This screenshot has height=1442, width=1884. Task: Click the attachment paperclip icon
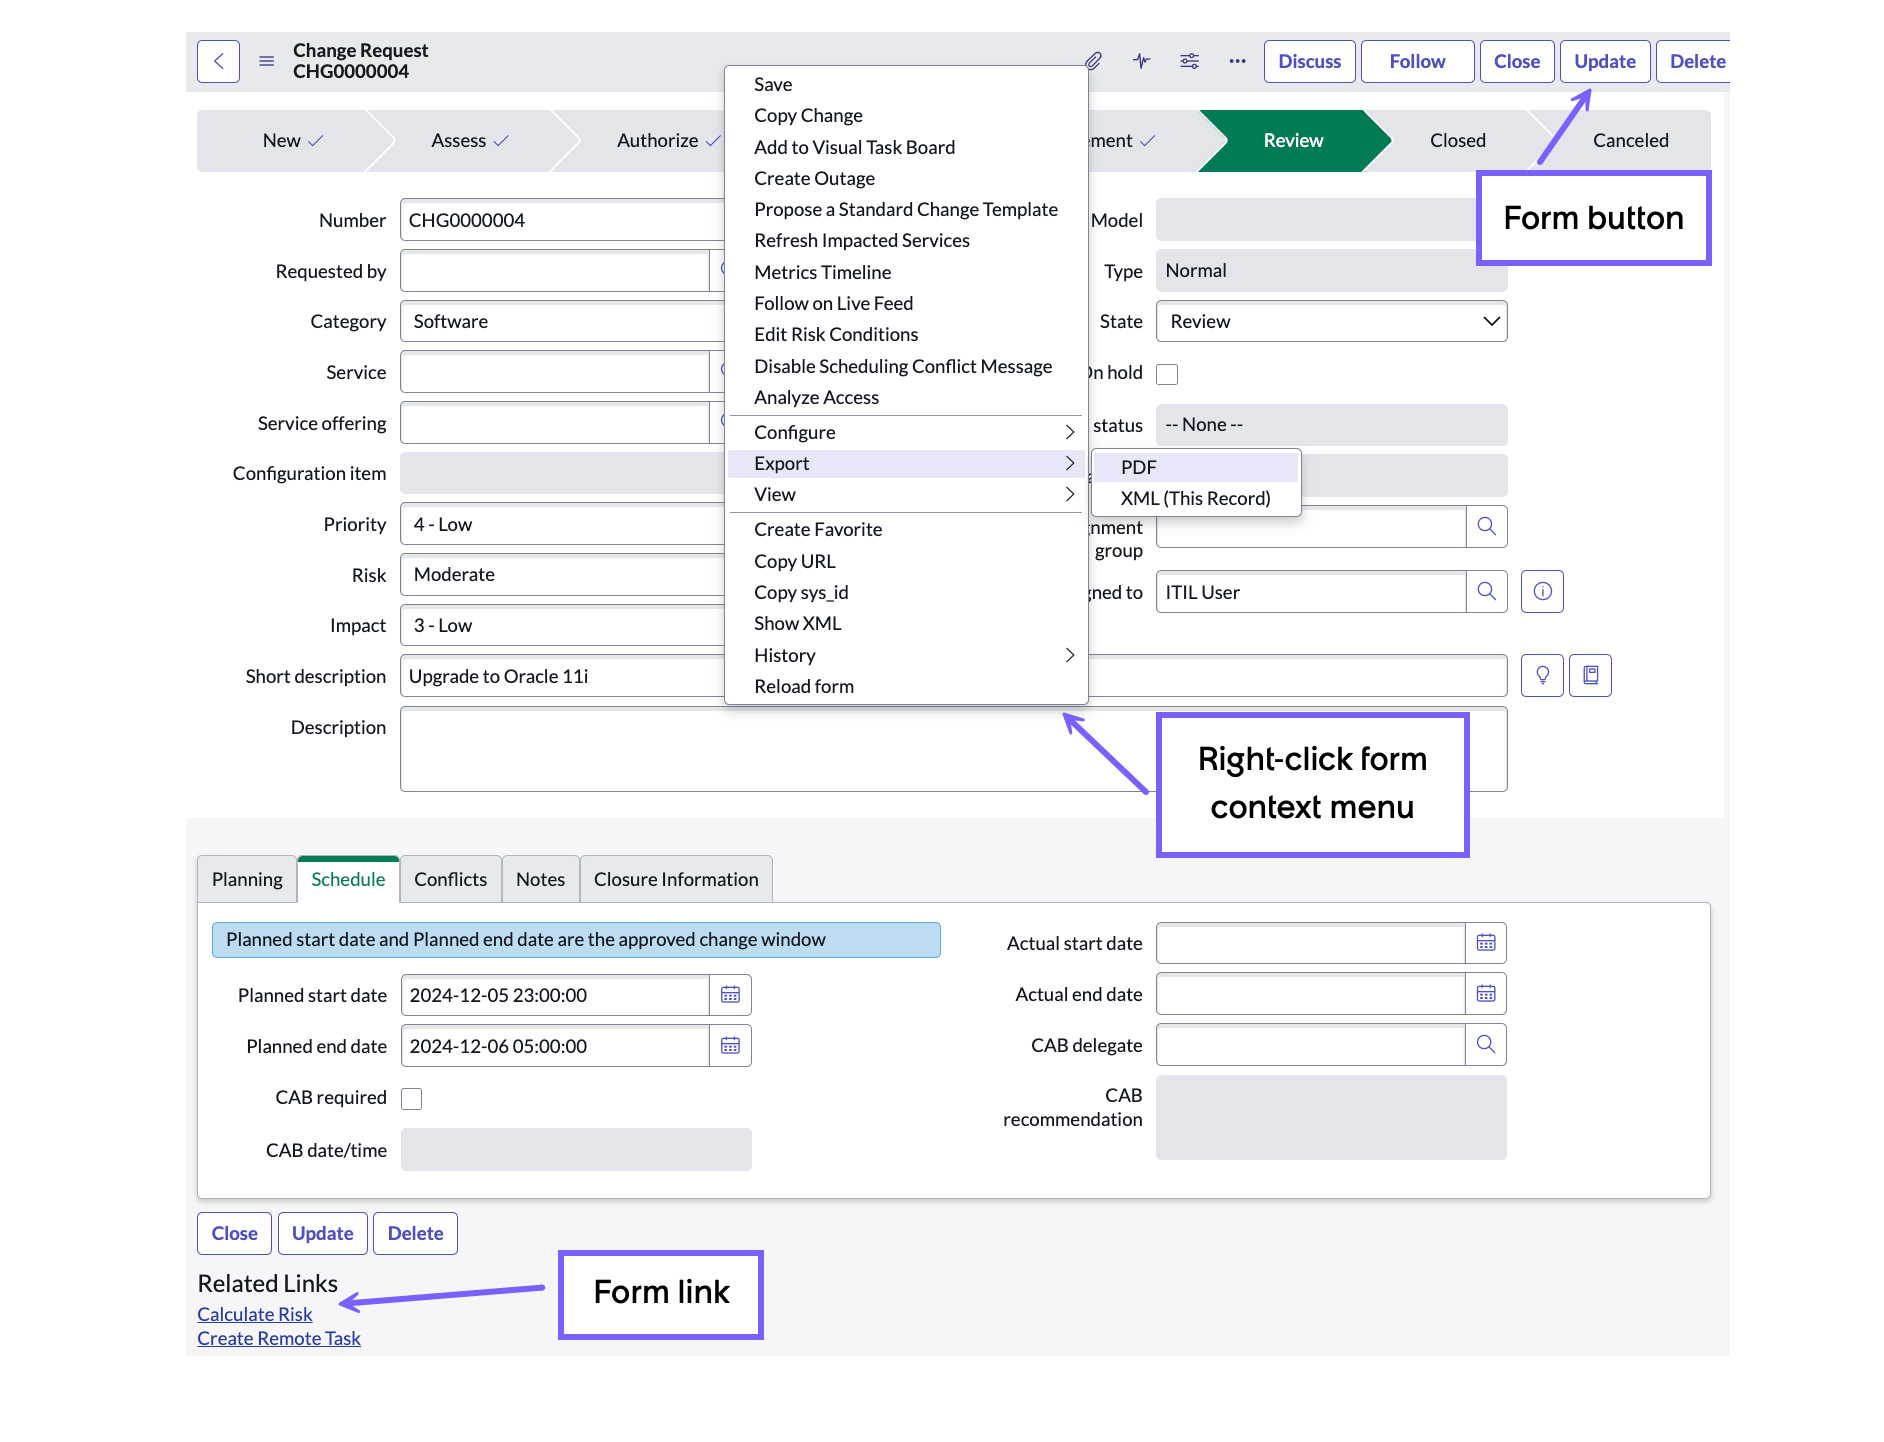[x=1093, y=61]
